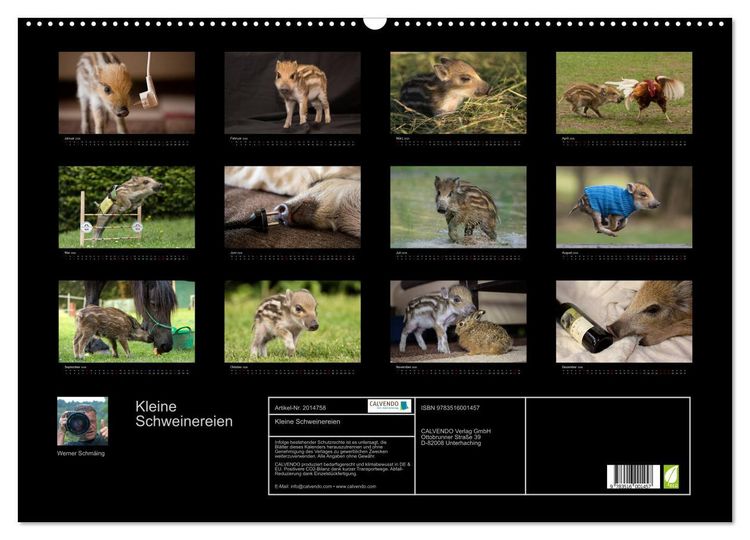The image size is (750, 540).
Task: Click the address 'Ottobrunner Straße 39'
Action: click(x=451, y=437)
